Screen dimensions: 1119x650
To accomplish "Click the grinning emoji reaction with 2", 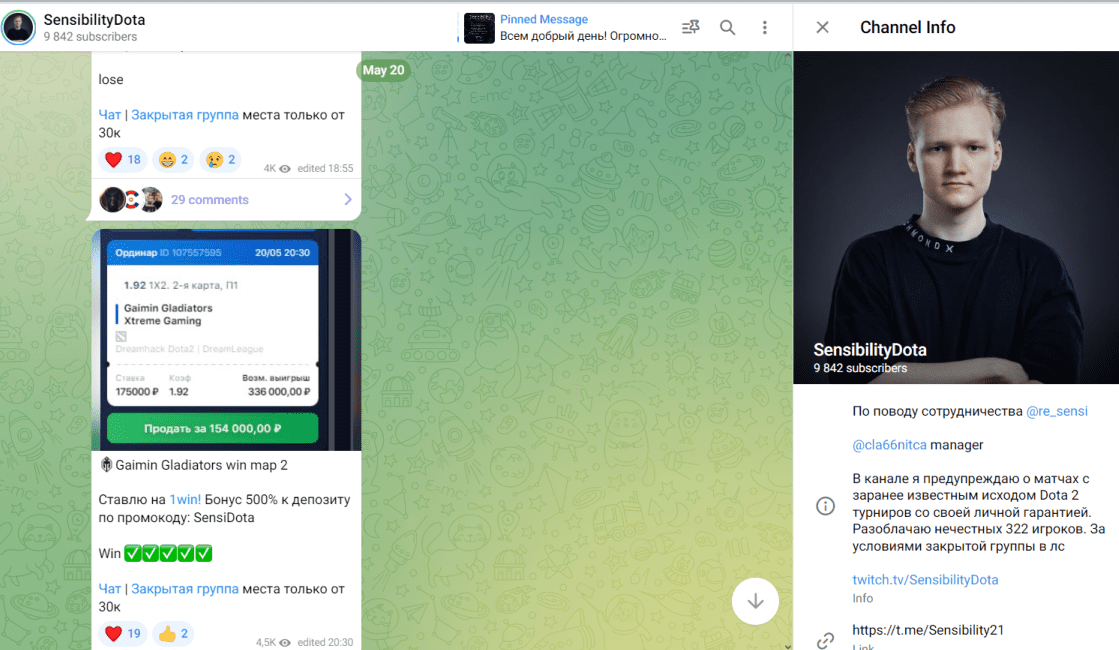I will 173,160.
